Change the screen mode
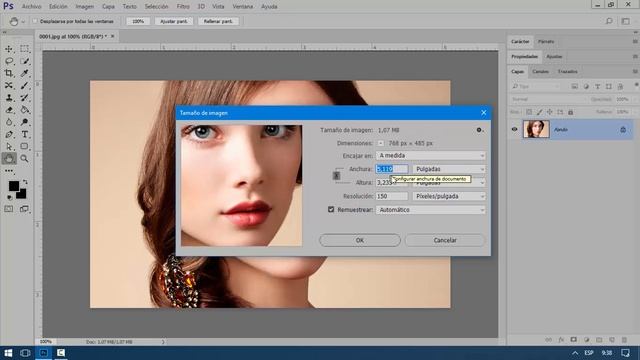The image size is (640, 360). (24, 209)
